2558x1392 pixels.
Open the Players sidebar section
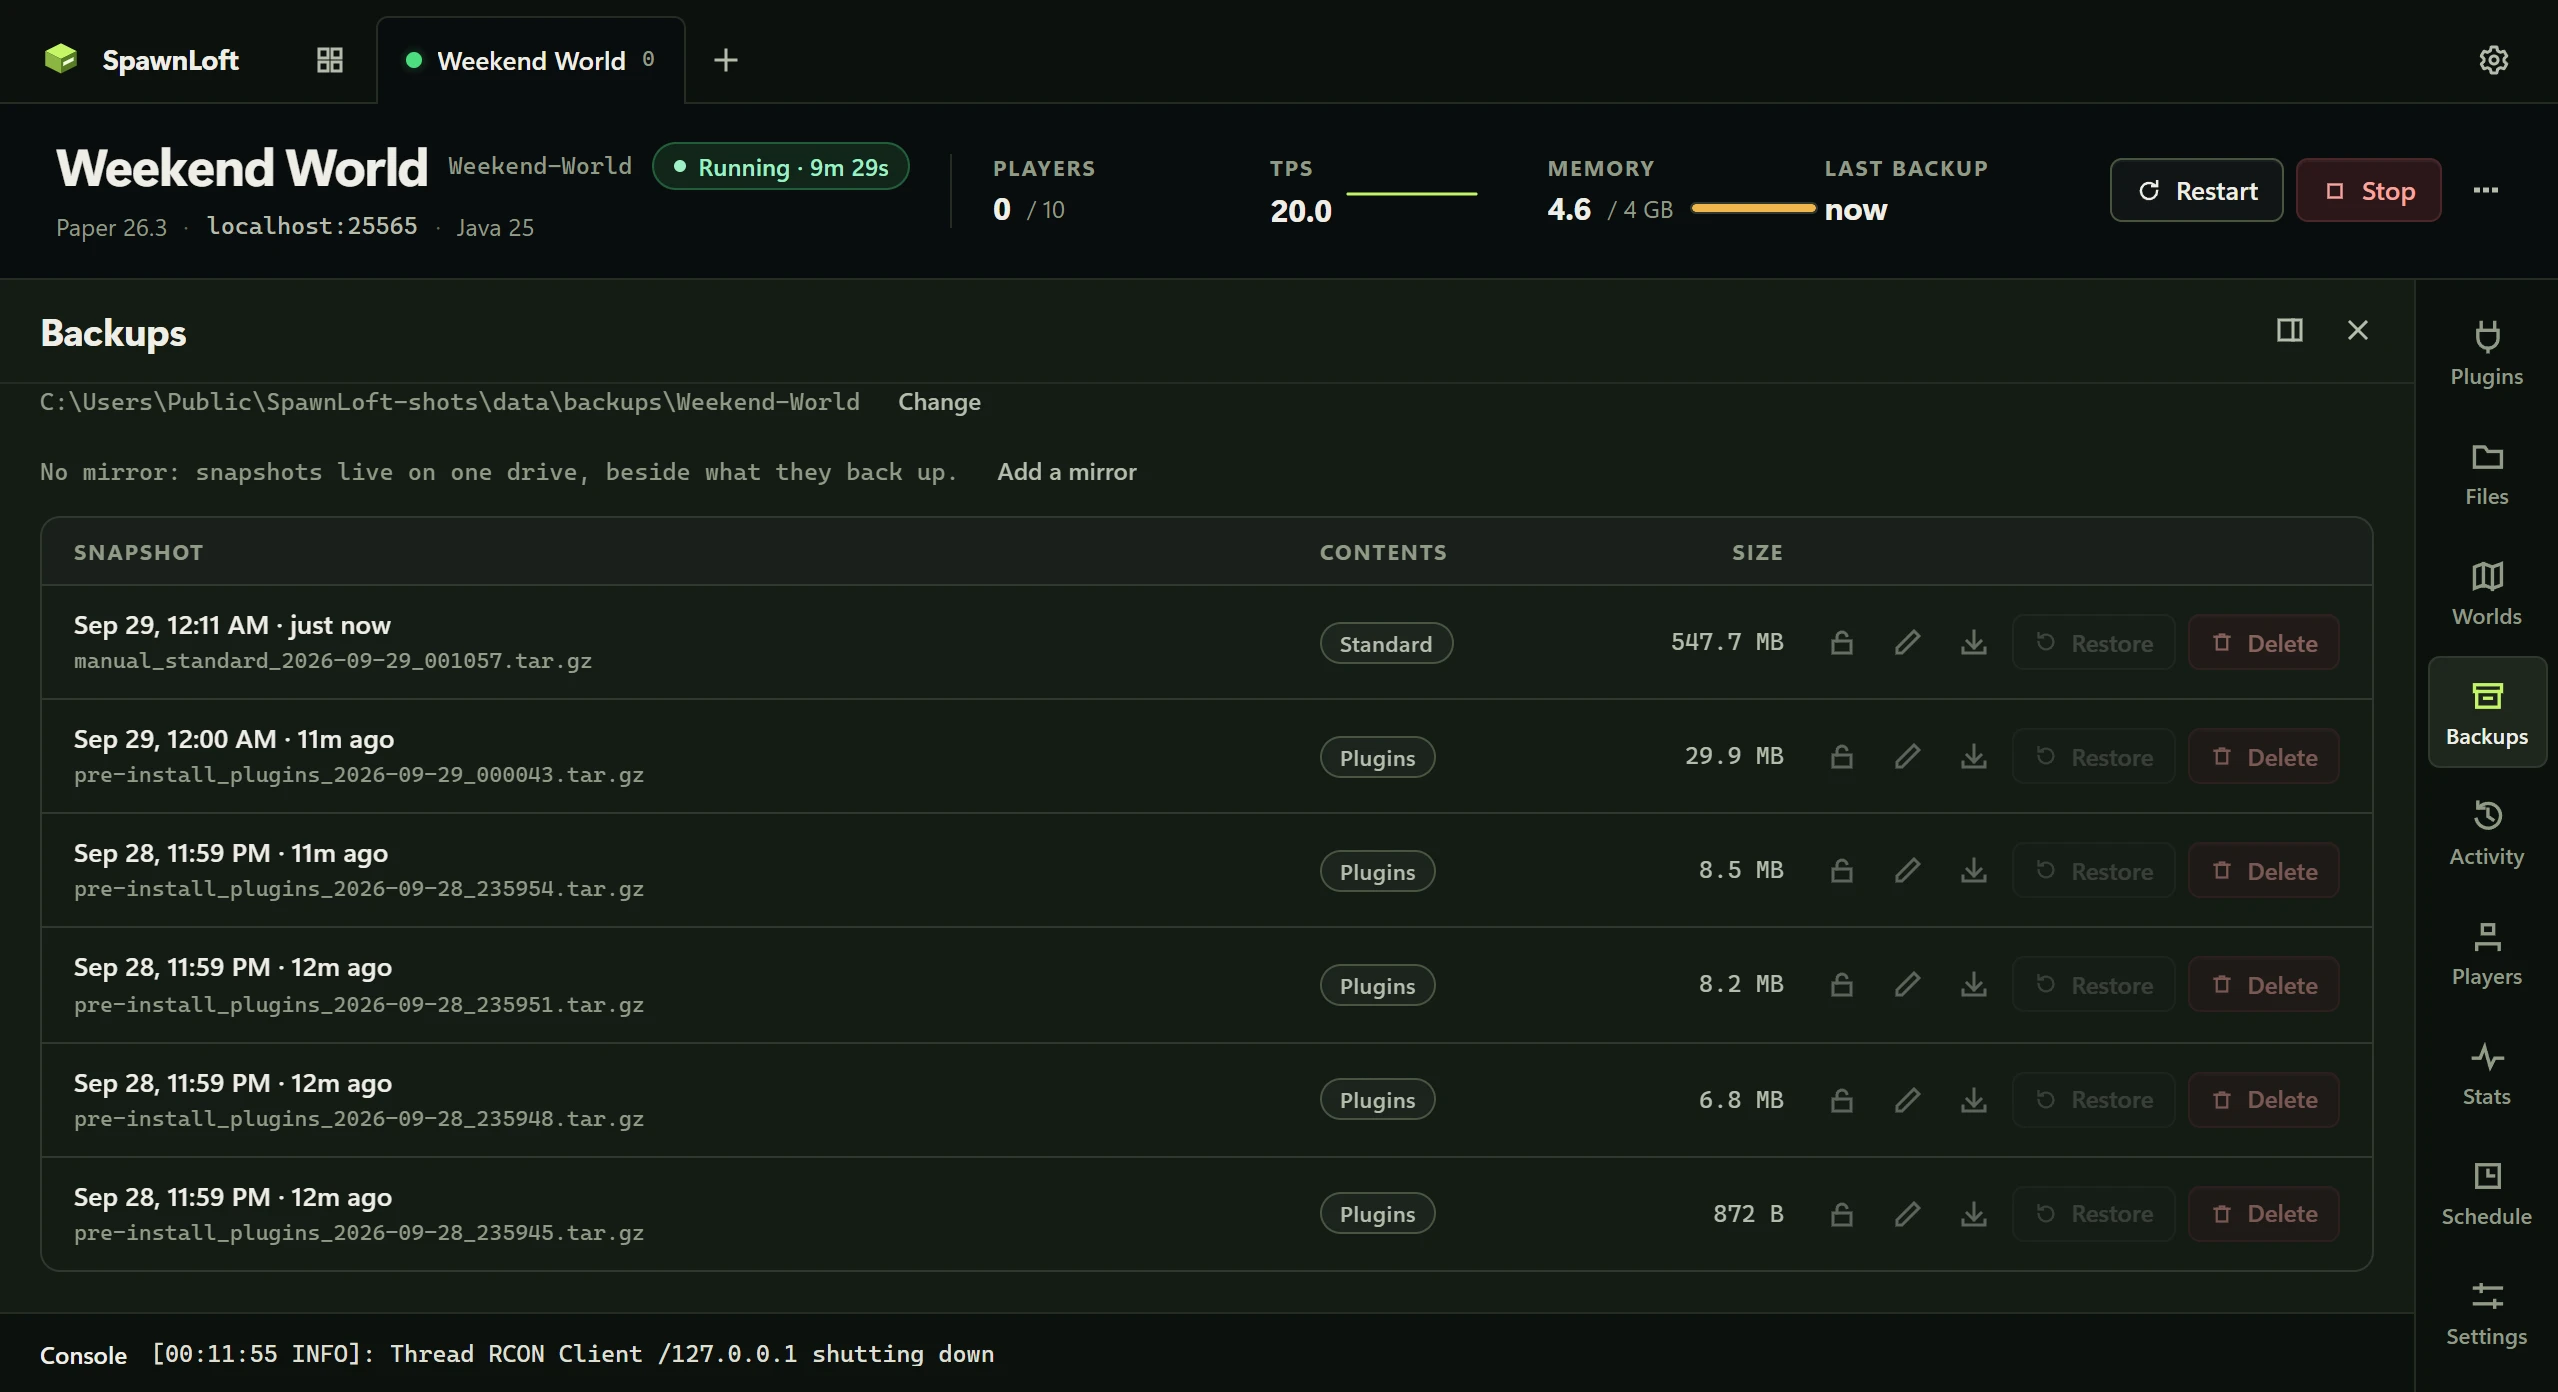tap(2486, 952)
